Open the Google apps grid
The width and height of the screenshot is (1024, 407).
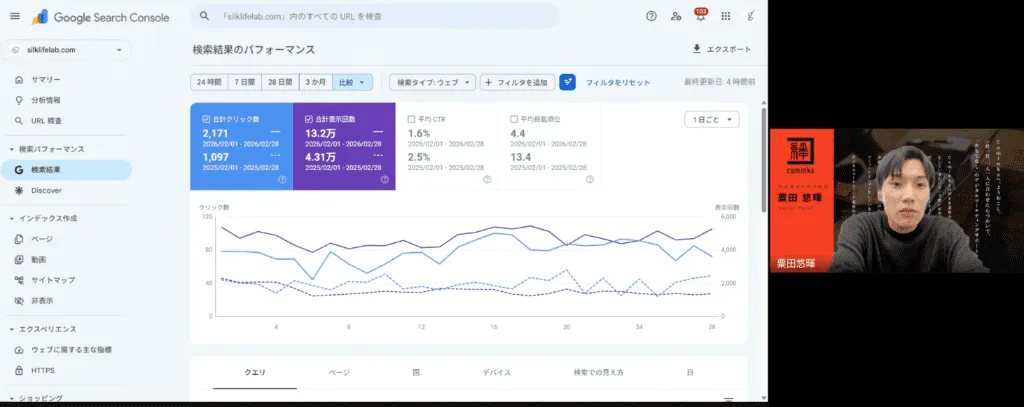[726, 16]
